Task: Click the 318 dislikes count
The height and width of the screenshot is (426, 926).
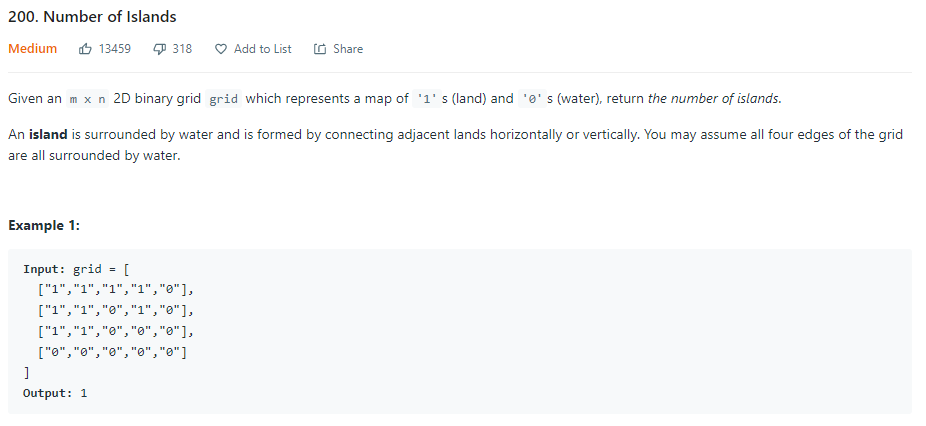Action: click(182, 49)
